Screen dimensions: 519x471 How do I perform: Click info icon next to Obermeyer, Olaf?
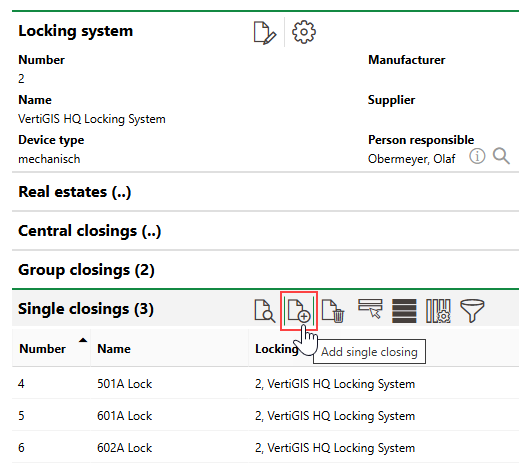click(477, 156)
